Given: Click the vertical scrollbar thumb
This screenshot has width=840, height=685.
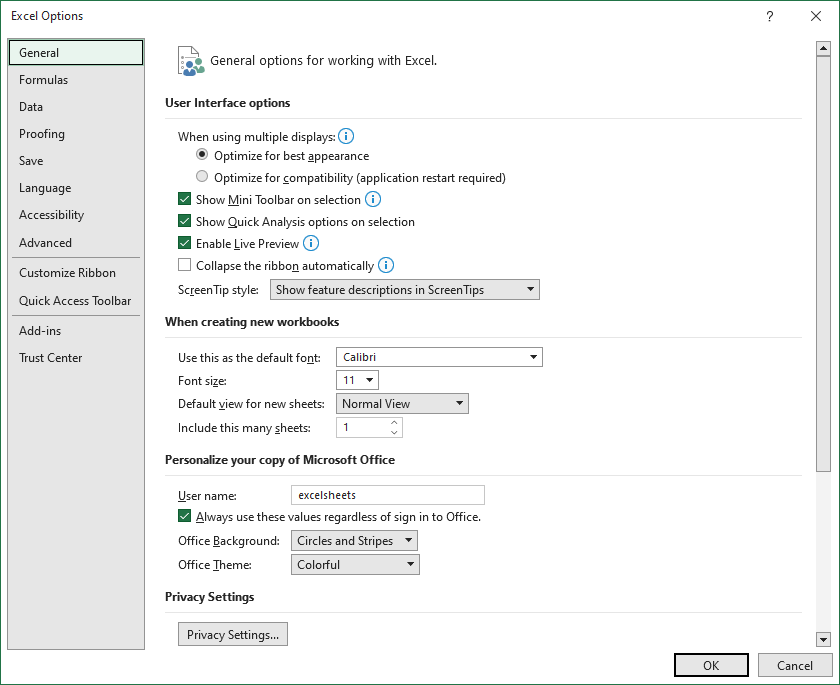Looking at the screenshot, I should click(x=823, y=264).
